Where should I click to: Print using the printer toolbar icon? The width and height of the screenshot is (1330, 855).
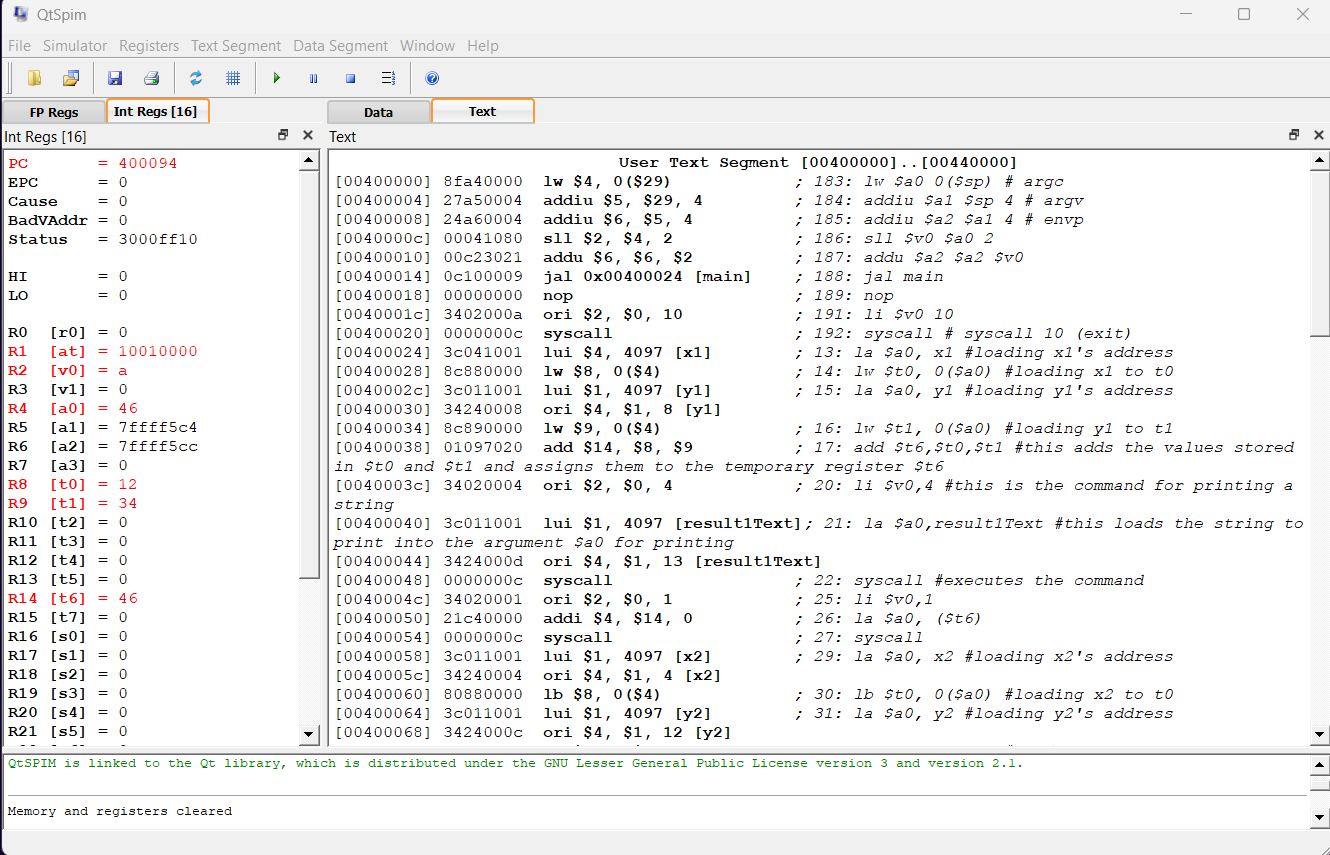click(x=151, y=77)
